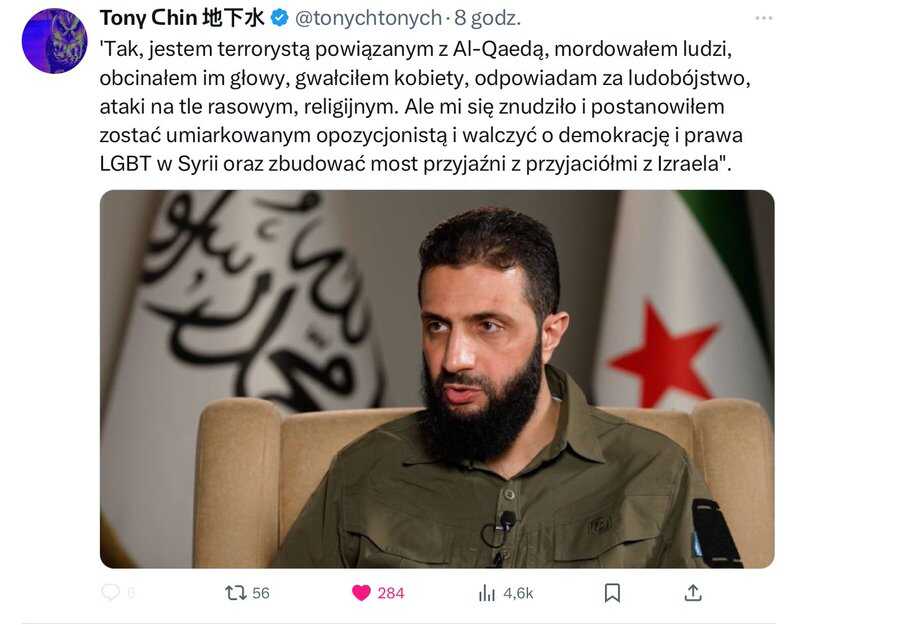Click the 56 repost count
The height and width of the screenshot is (625, 900).
261,593
